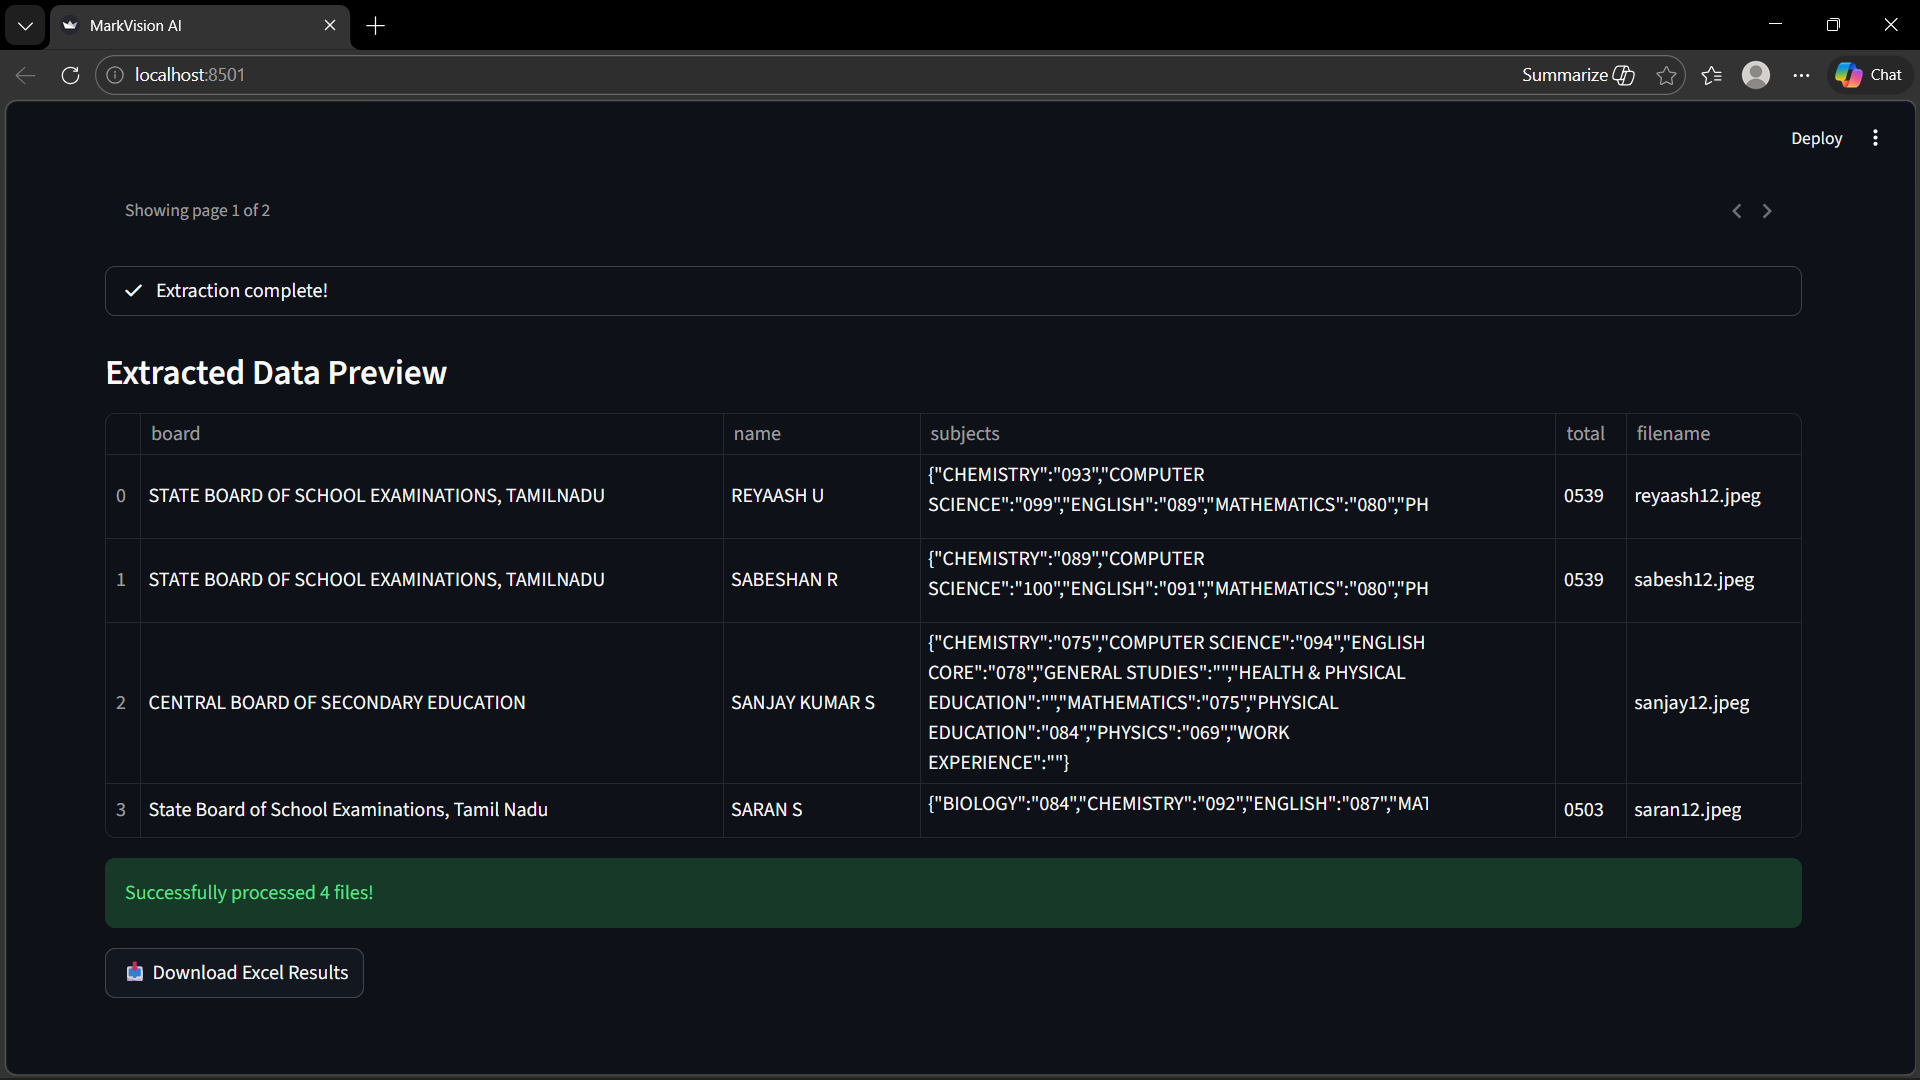Image resolution: width=1920 pixels, height=1080 pixels.
Task: Go to next page of results
Action: click(x=1767, y=211)
